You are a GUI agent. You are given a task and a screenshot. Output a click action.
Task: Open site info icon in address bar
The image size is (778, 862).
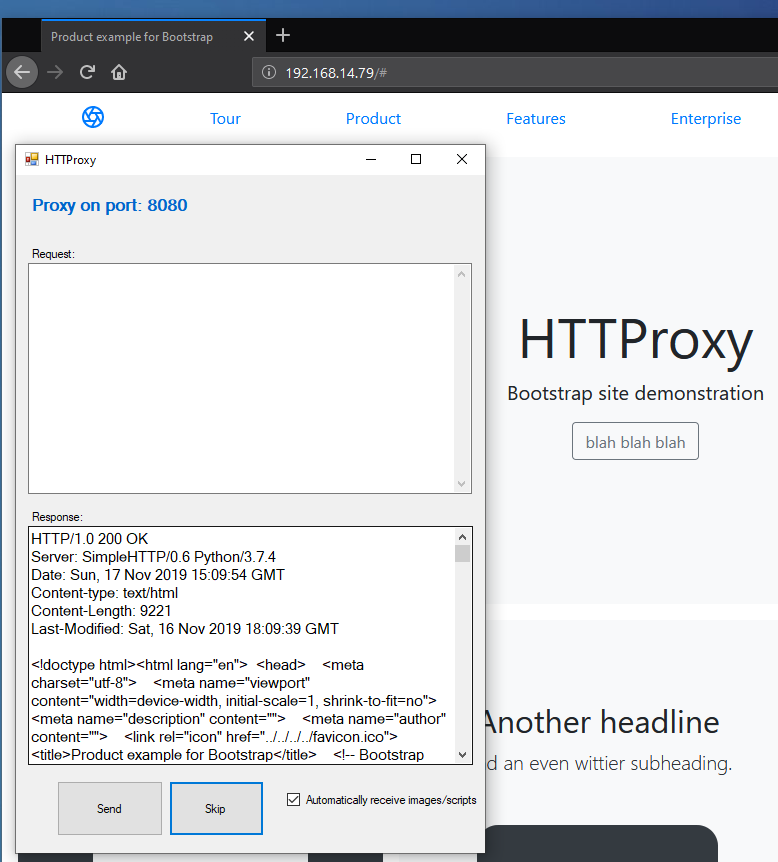269,72
